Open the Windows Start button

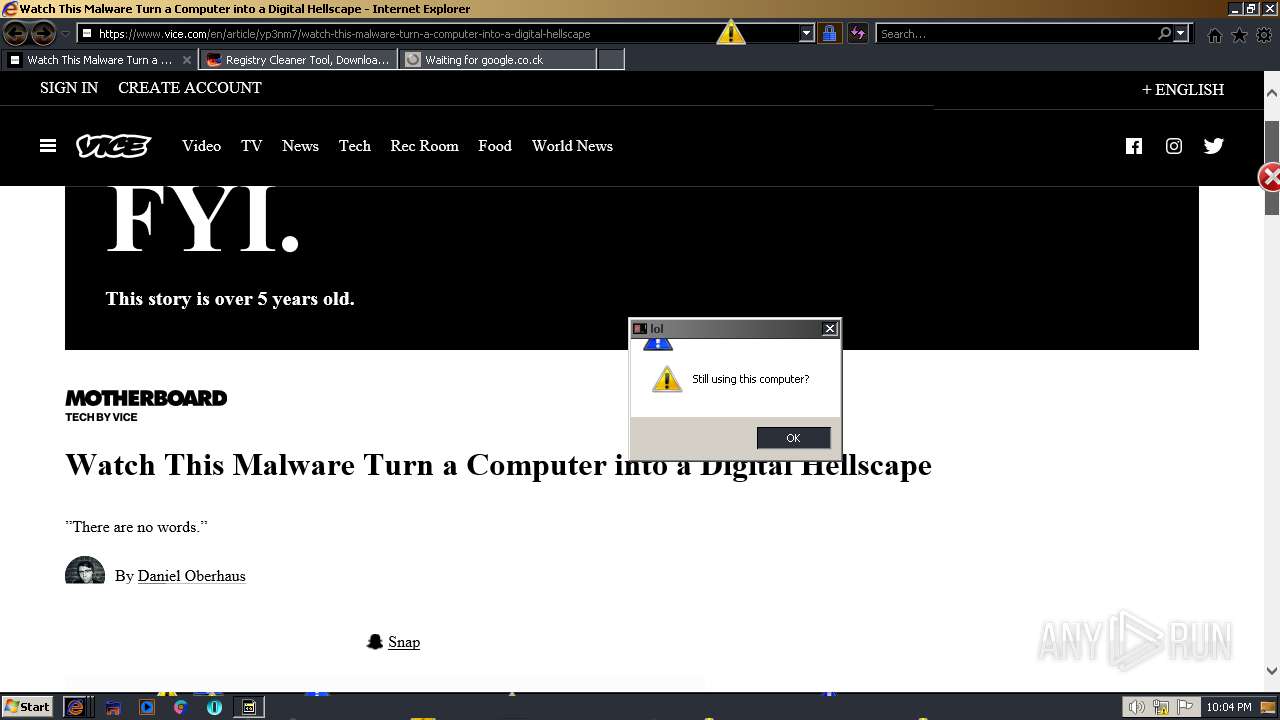[27, 707]
